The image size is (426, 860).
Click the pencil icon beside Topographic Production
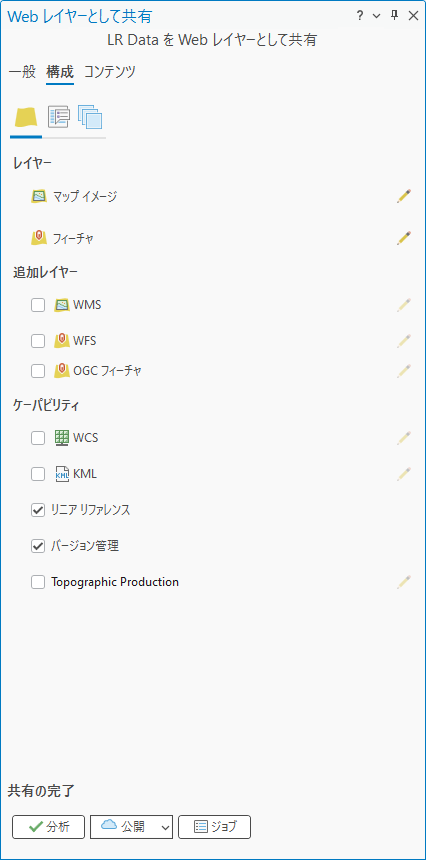coord(404,582)
